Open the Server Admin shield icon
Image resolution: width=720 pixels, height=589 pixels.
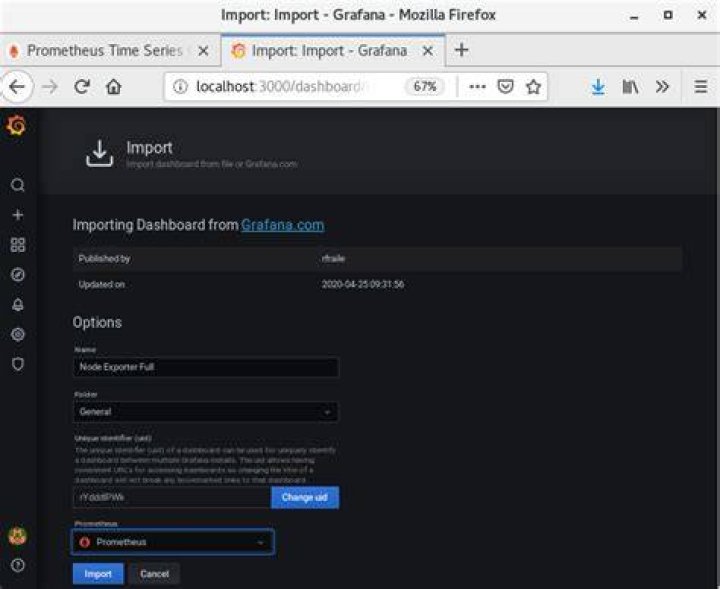[x=17, y=364]
